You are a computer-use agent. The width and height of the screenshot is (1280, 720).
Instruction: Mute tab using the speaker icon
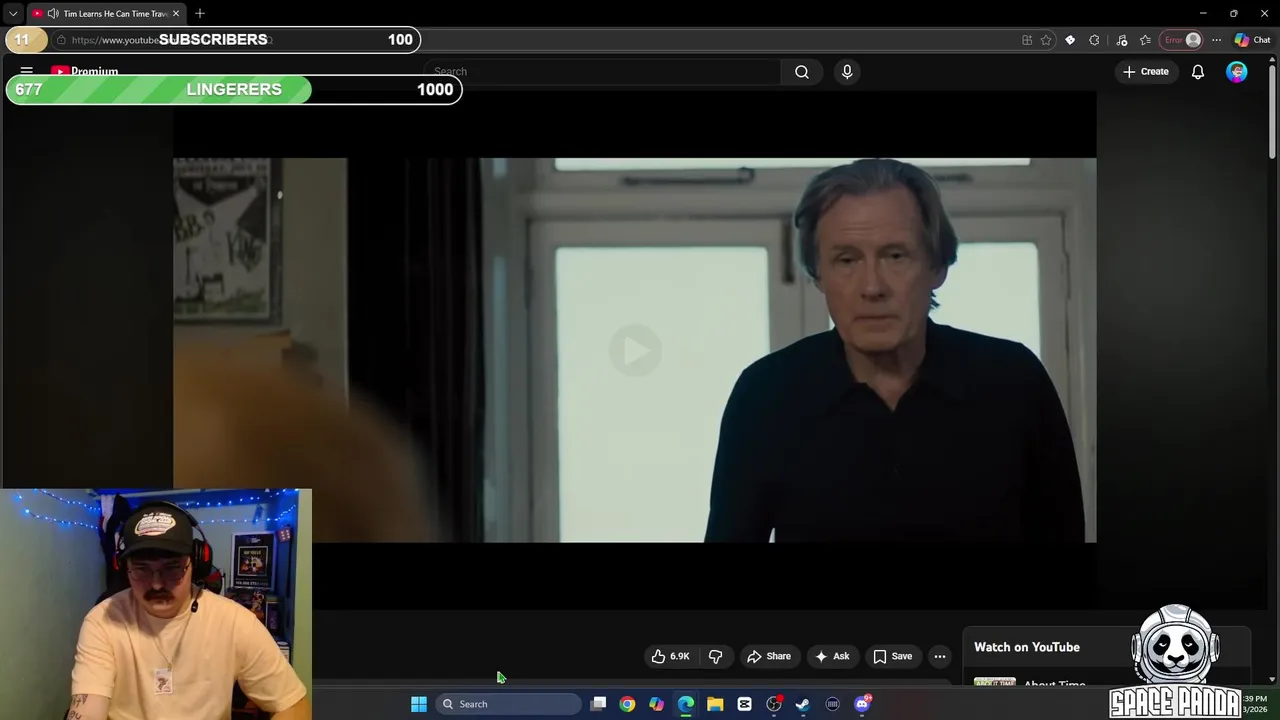point(53,13)
